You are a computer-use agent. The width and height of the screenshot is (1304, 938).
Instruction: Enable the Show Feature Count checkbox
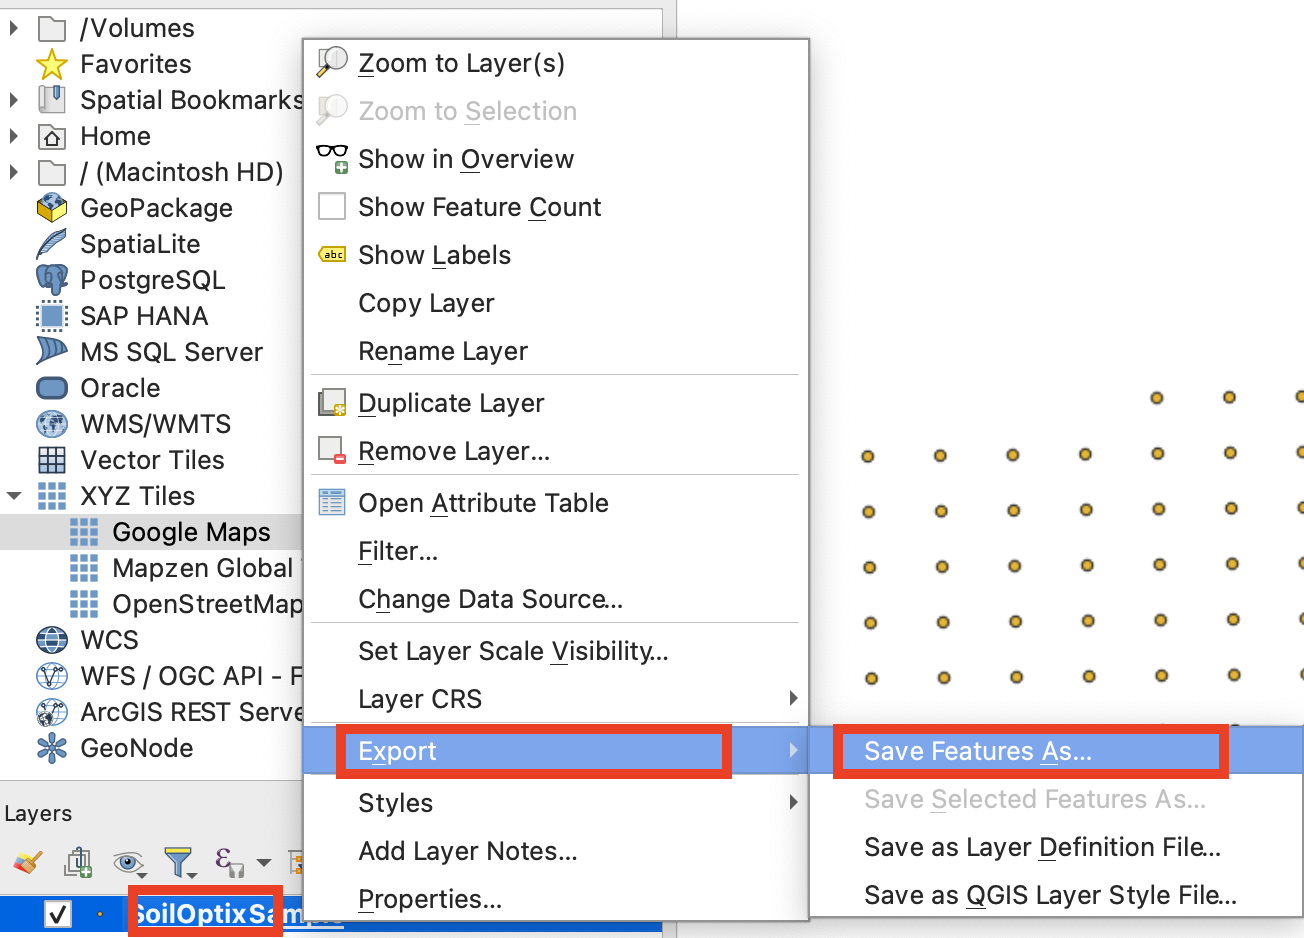click(332, 207)
